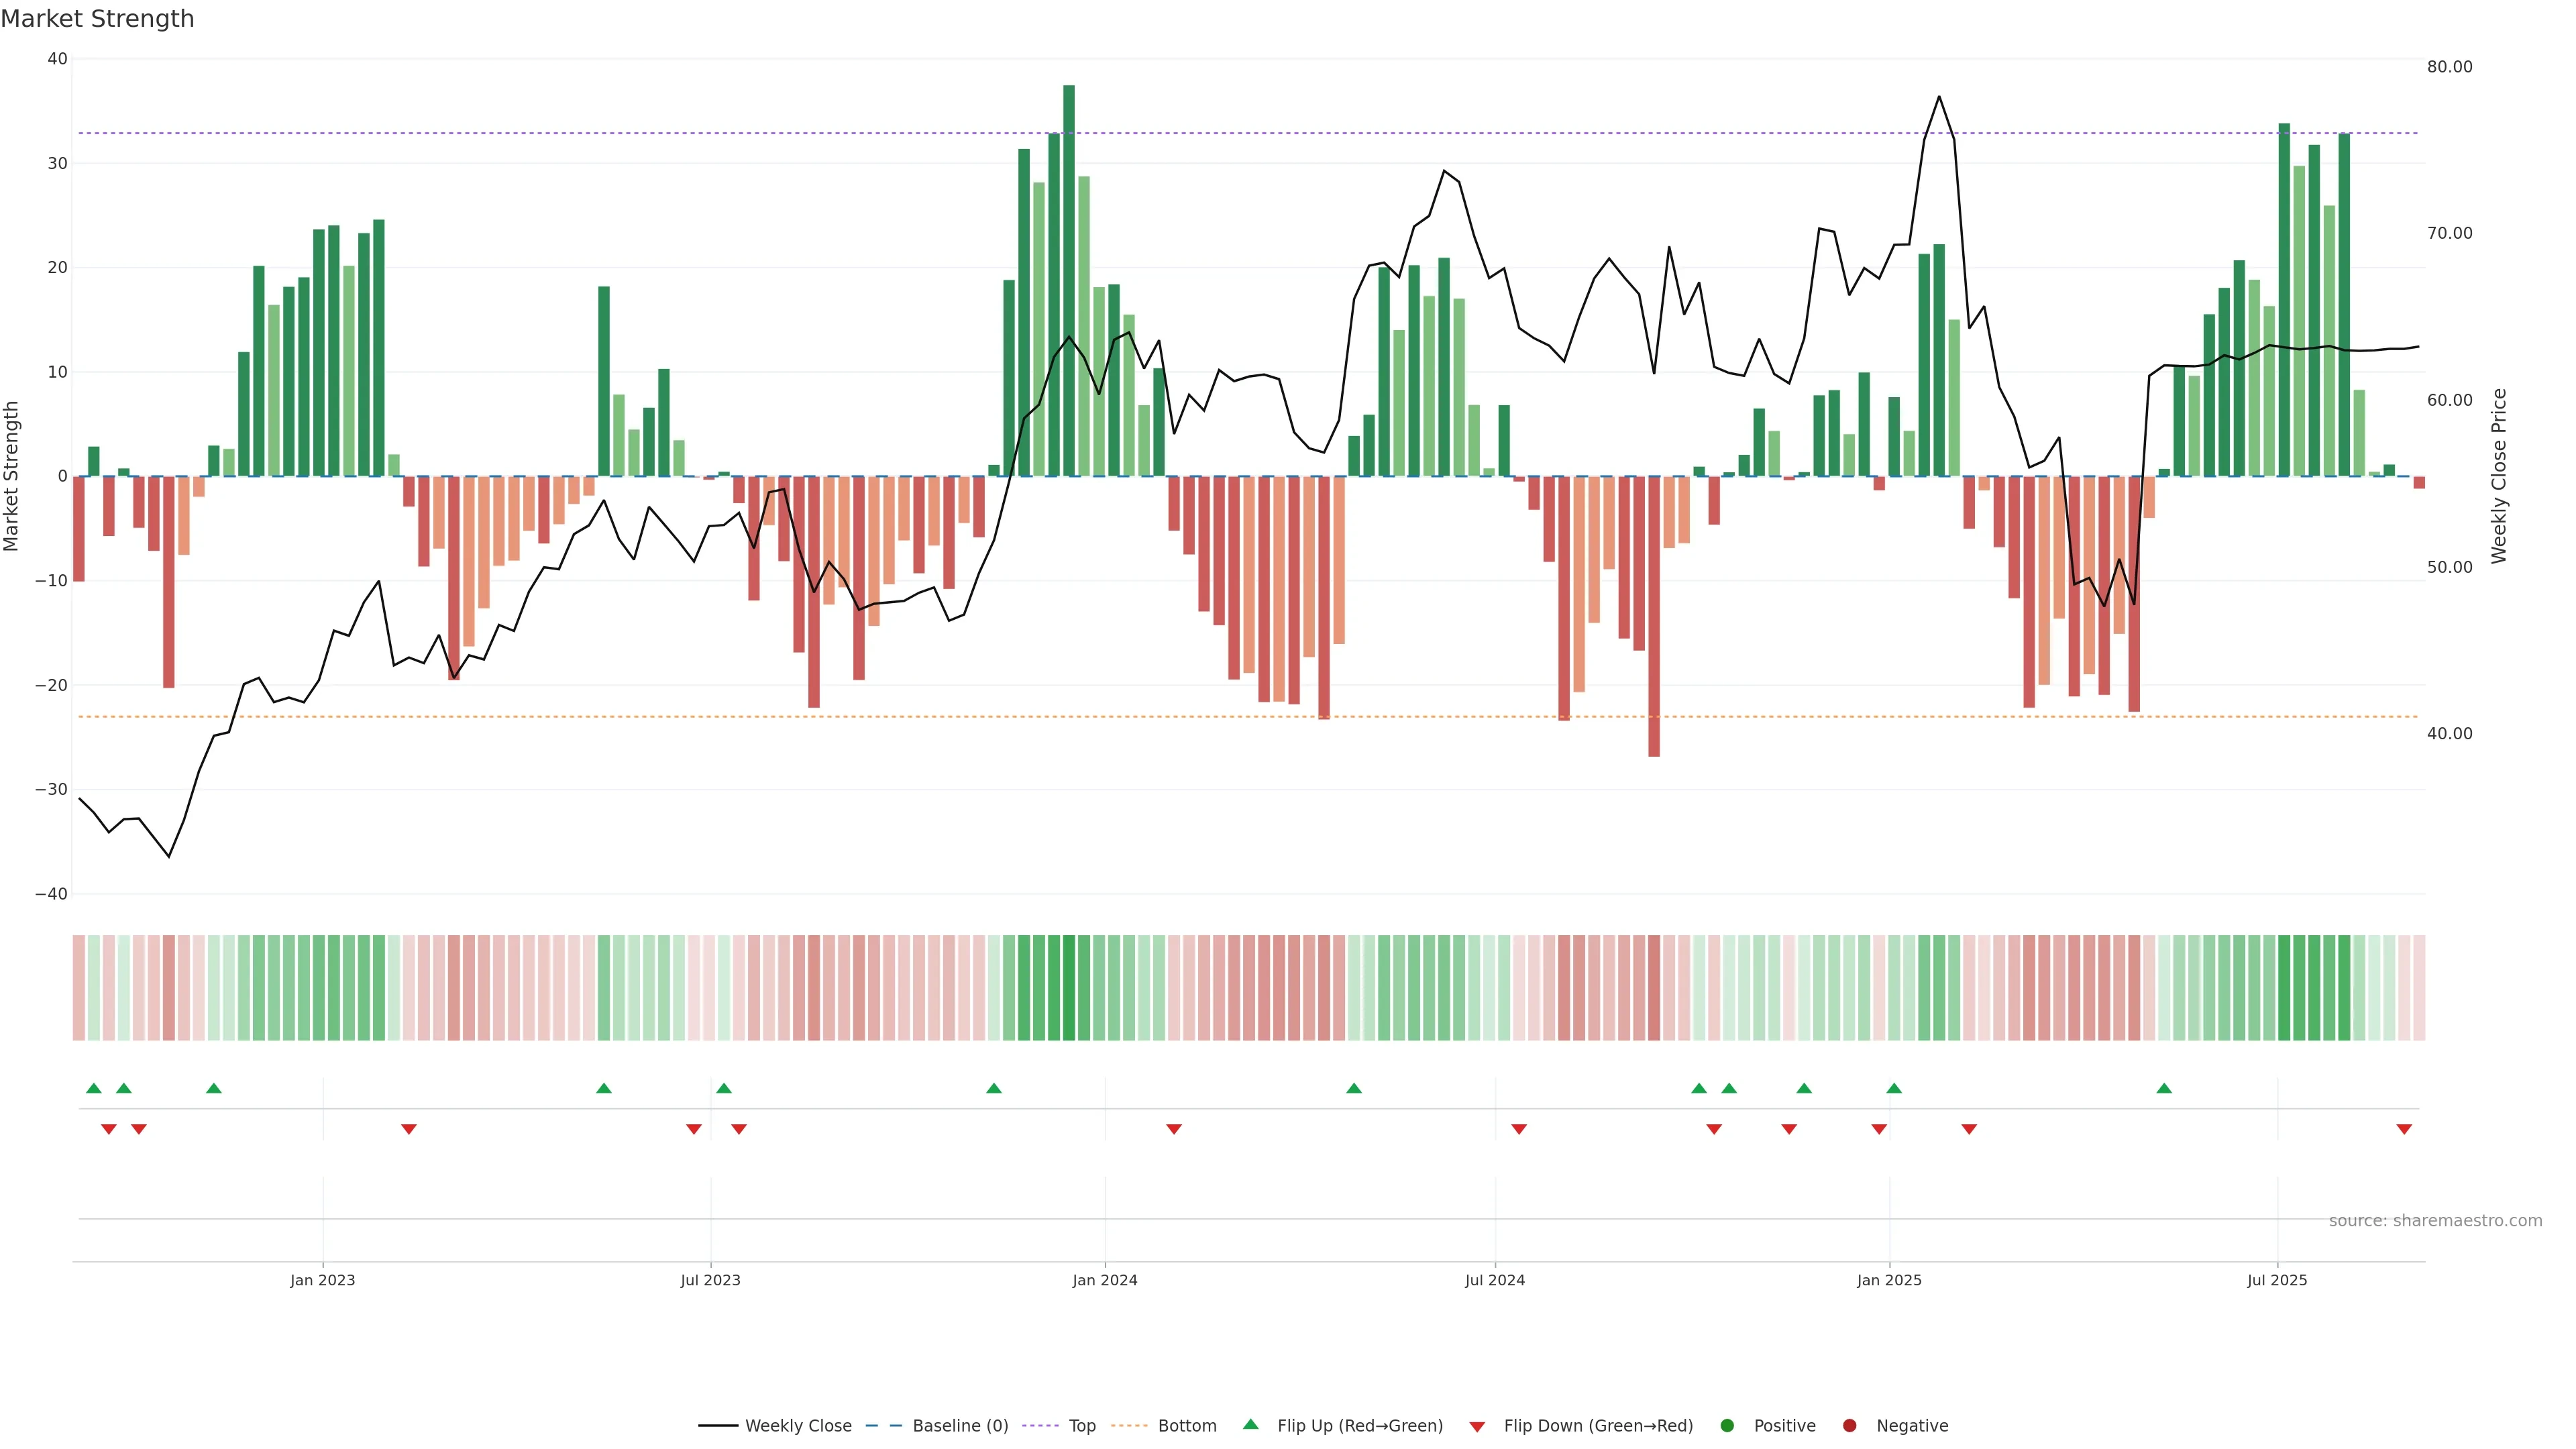Click the green Positive circle in the legend
This screenshot has width=2576, height=1449.
(x=1727, y=1426)
